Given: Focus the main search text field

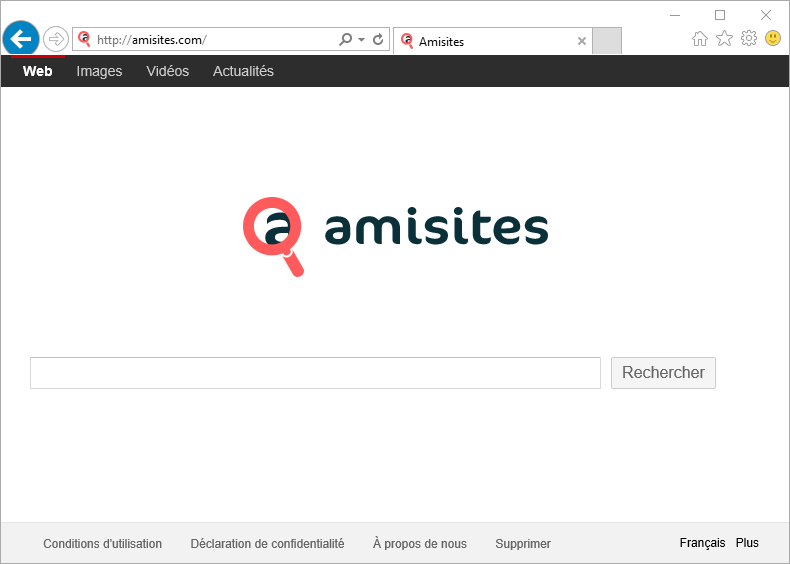Looking at the screenshot, I should coord(315,373).
